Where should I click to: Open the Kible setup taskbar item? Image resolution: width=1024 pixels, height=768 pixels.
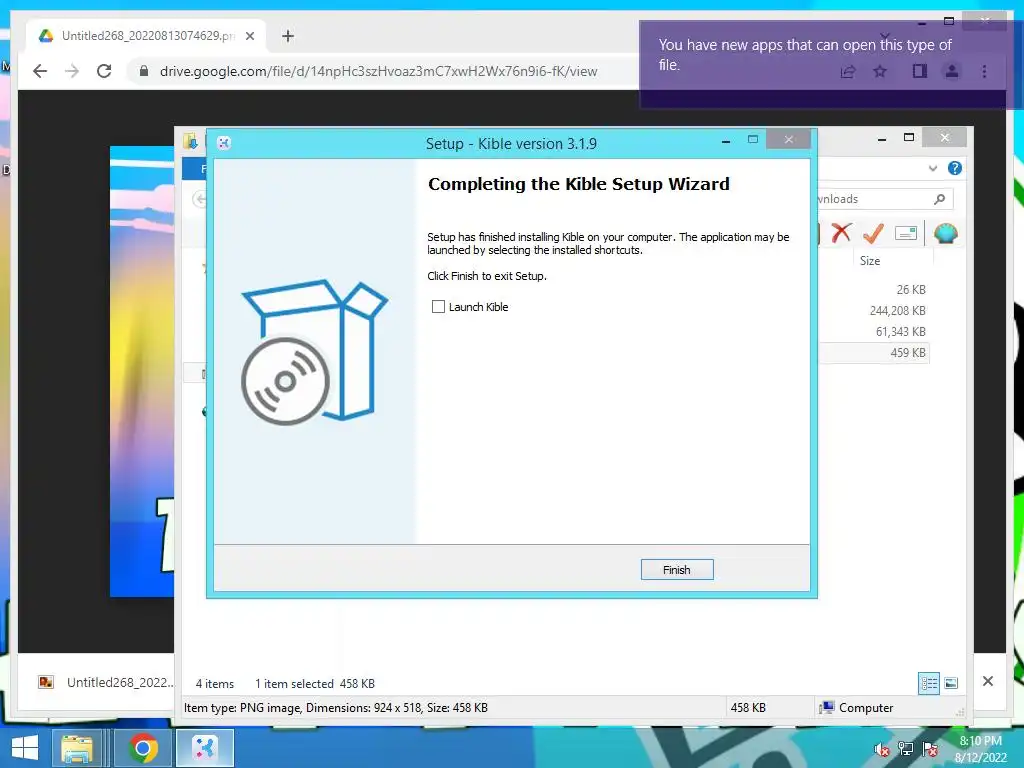204,748
